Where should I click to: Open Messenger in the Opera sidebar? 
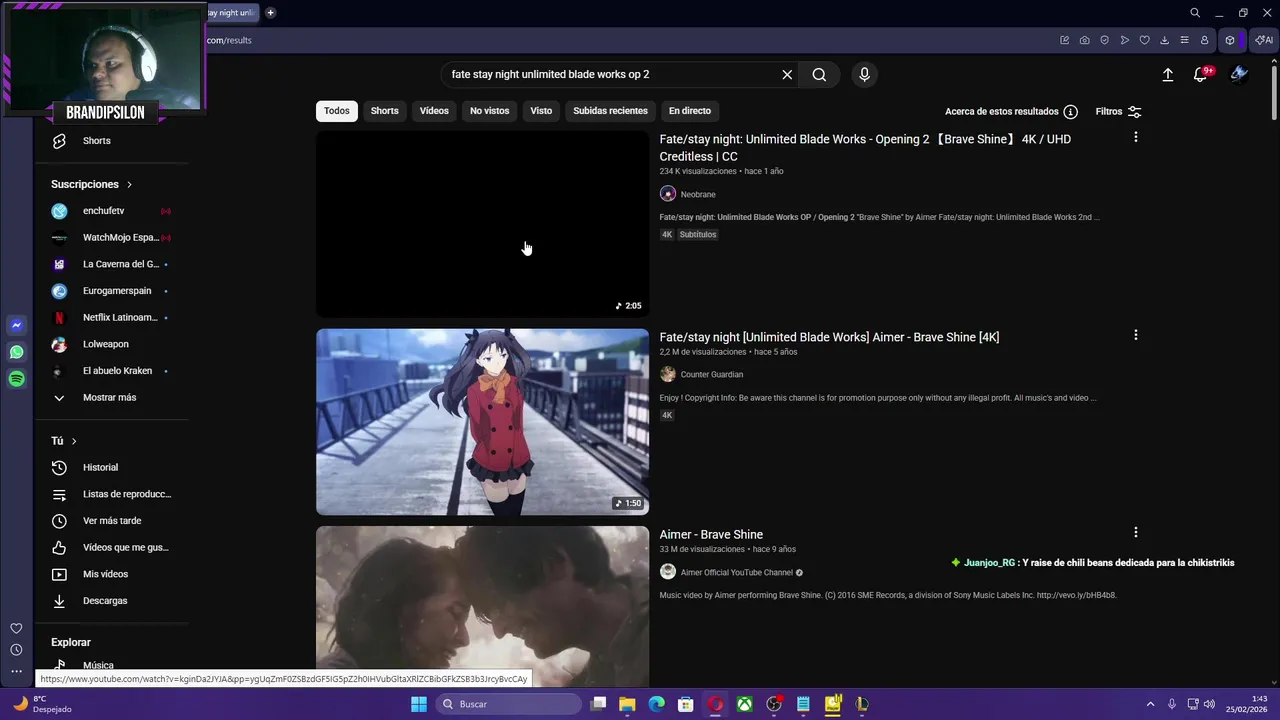click(x=17, y=325)
